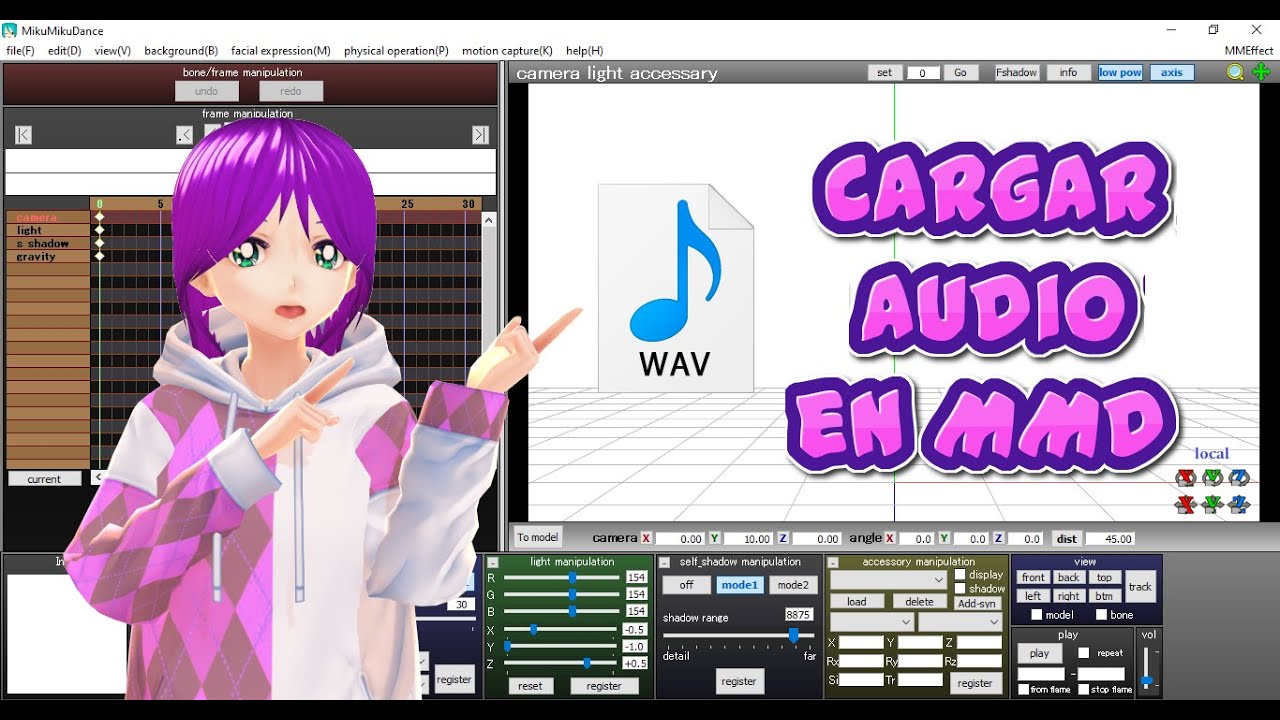Switch self shadow to mode2
The image size is (1280, 720).
click(793, 585)
